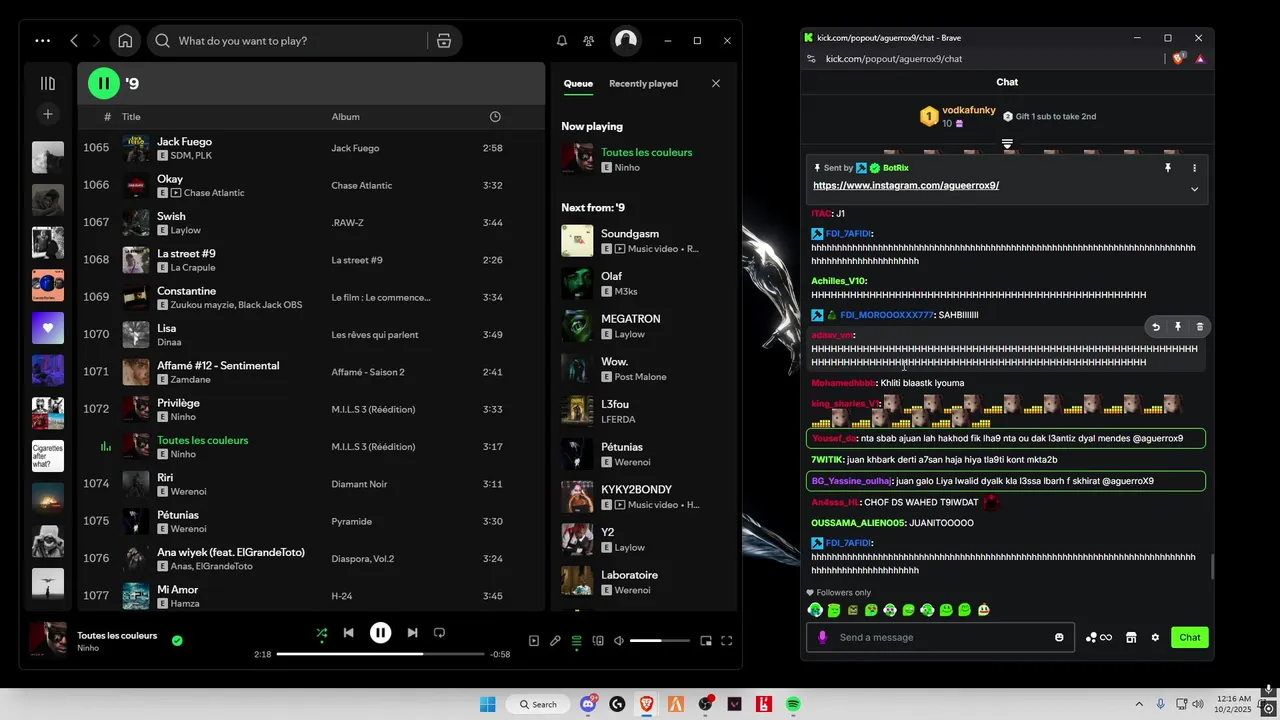
Task: Open Discord from the taskbar
Action: click(588, 704)
